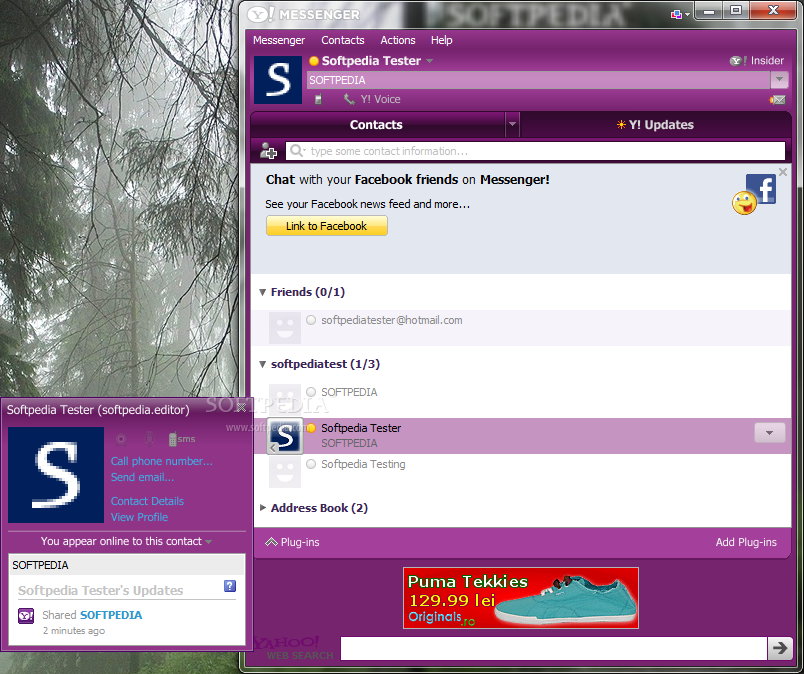Close the Facebook promo banner
Image resolution: width=804 pixels, height=674 pixels.
coord(782,172)
